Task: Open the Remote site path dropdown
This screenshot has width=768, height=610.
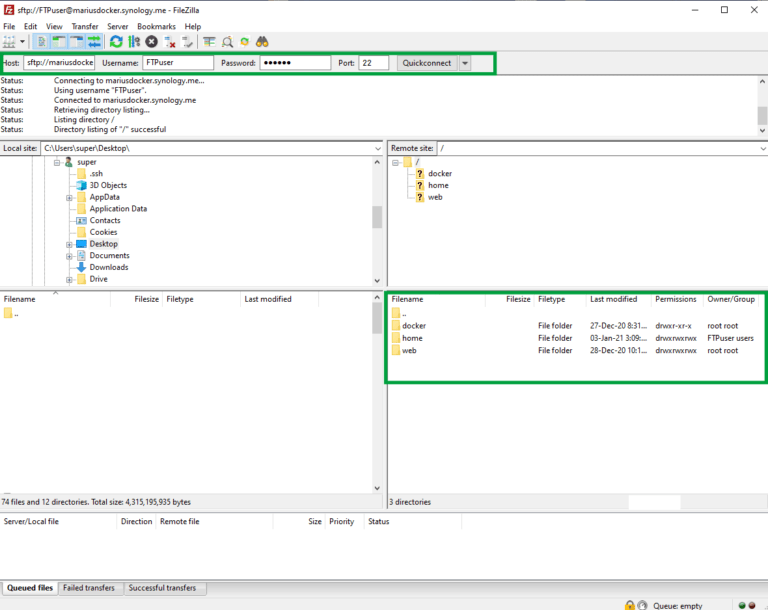Action: [x=763, y=148]
